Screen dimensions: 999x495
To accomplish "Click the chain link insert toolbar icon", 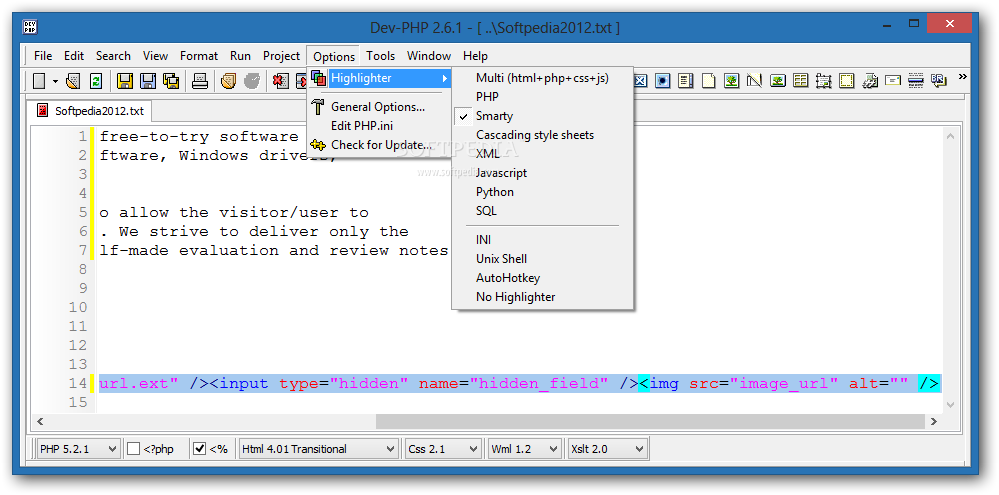I will [x=870, y=81].
